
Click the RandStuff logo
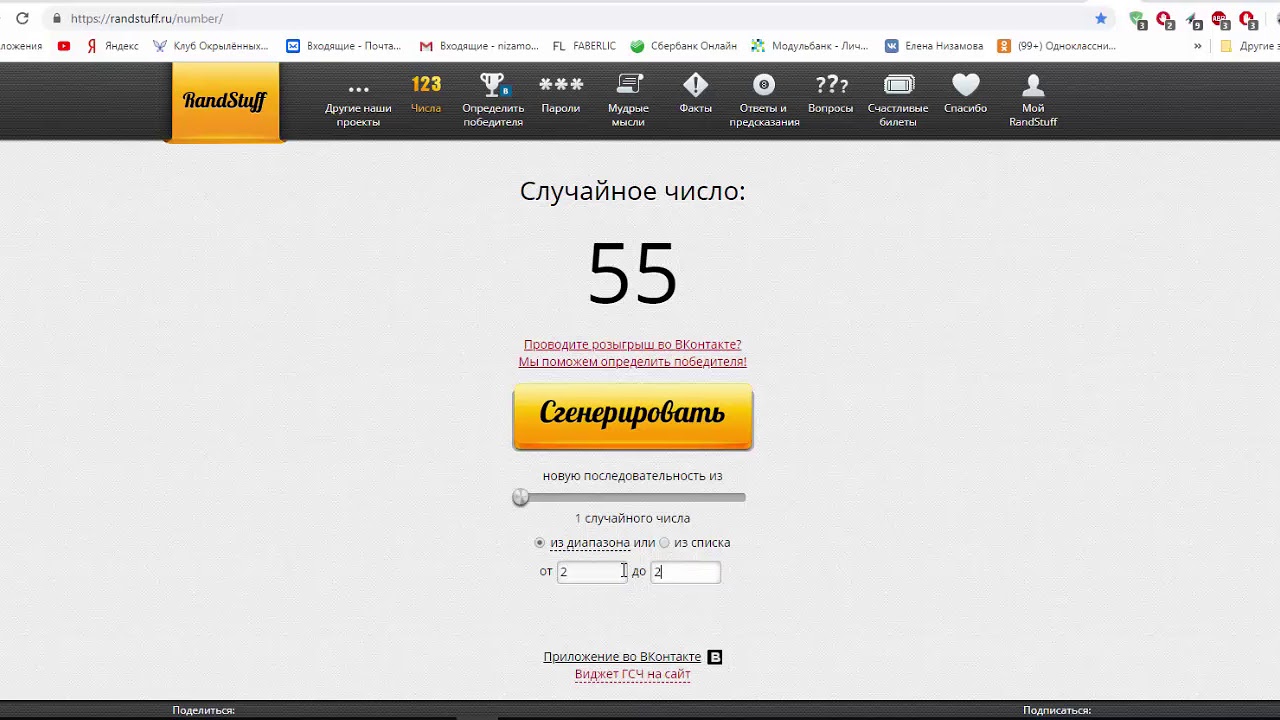(225, 101)
